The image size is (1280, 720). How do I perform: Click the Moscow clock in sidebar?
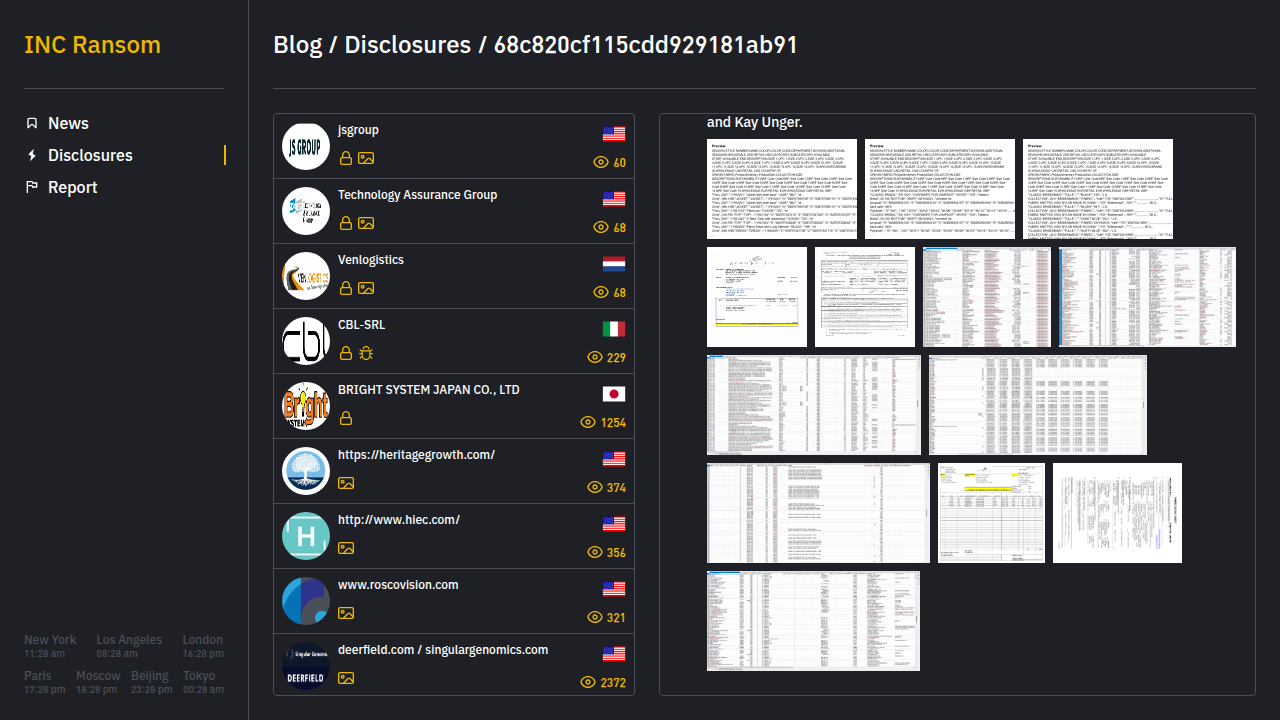click(x=98, y=682)
